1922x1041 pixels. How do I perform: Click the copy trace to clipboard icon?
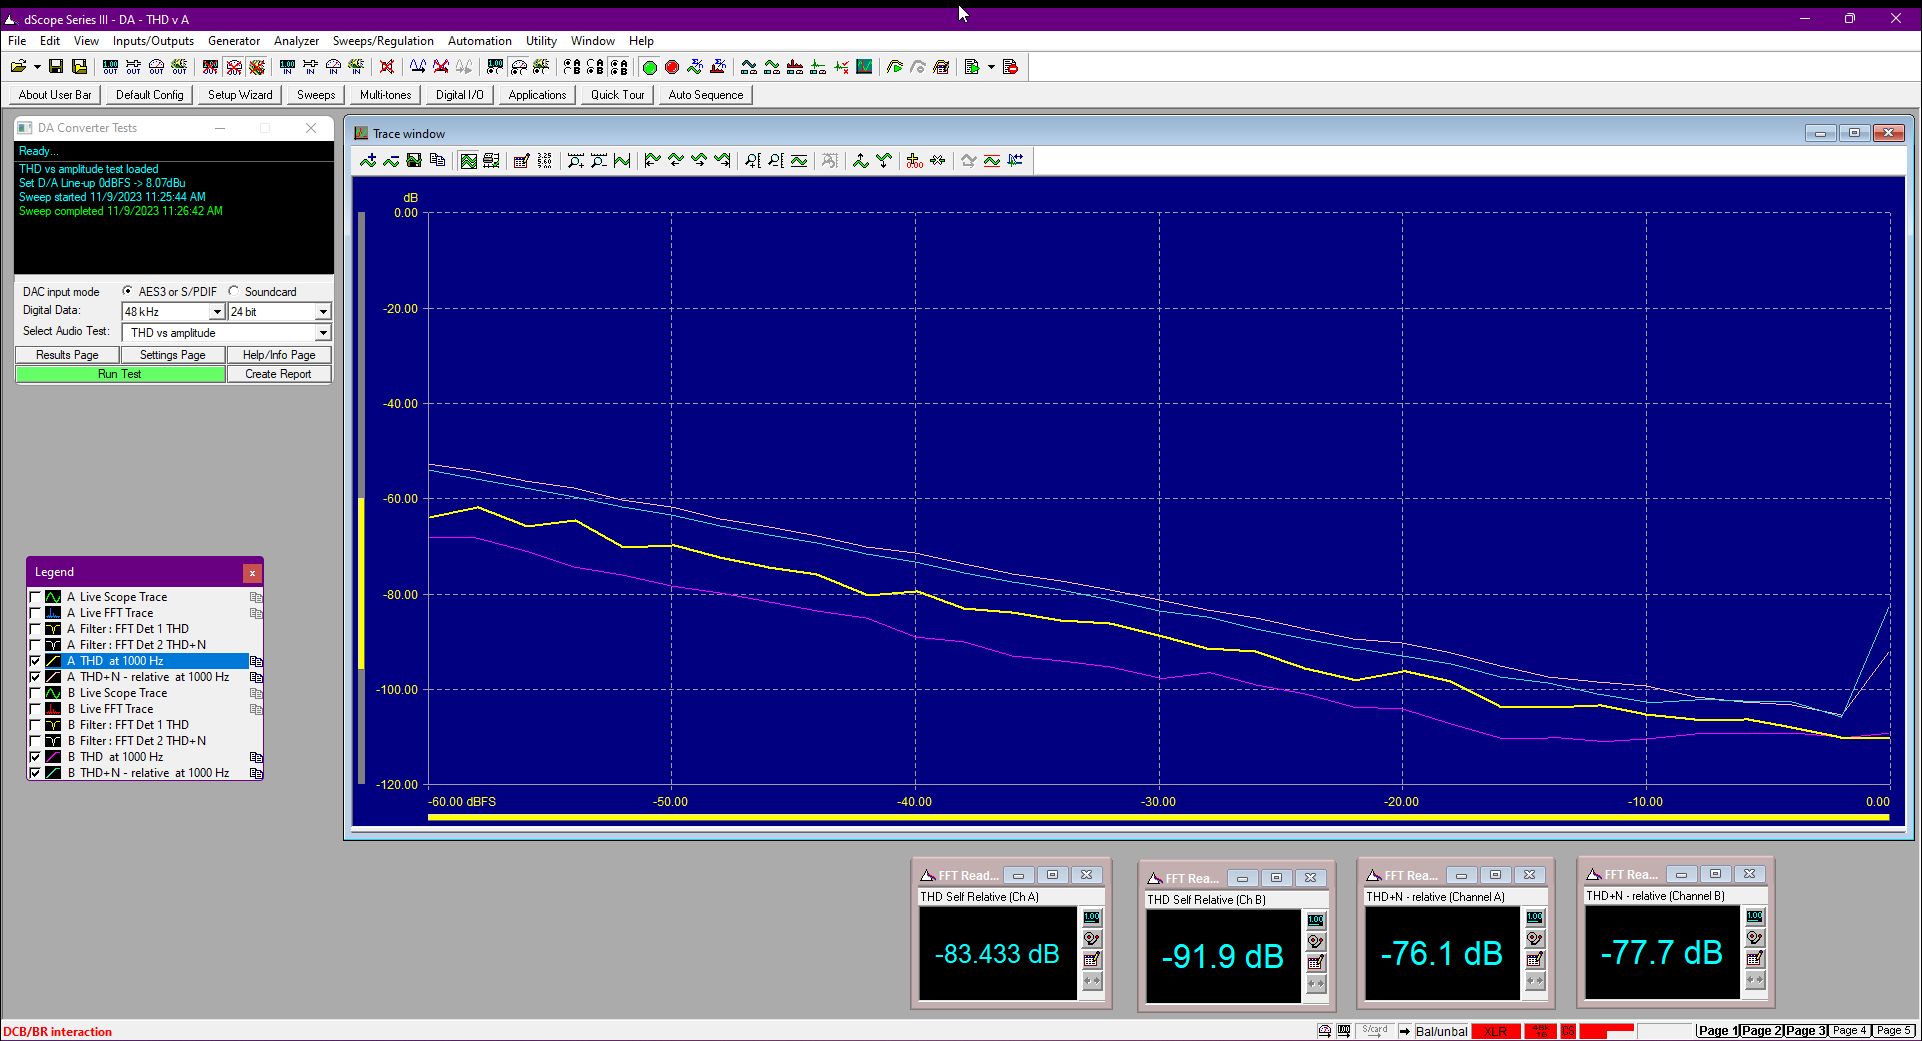coord(437,160)
